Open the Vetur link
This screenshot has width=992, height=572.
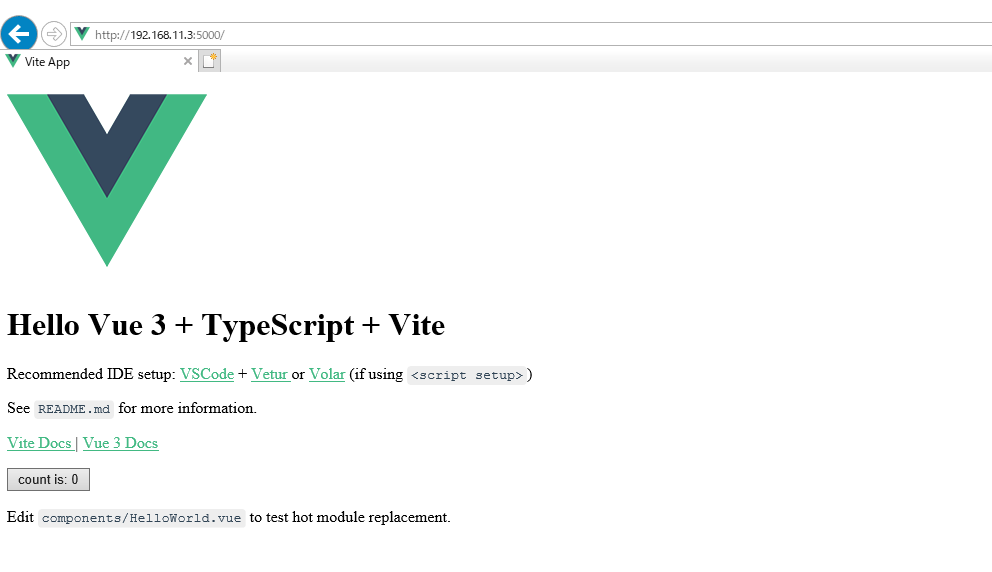270,374
